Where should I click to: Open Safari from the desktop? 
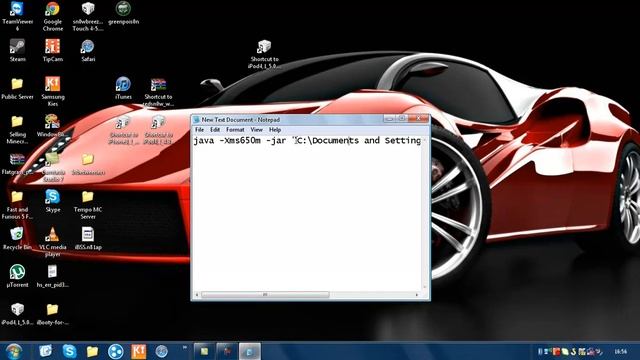tap(88, 51)
